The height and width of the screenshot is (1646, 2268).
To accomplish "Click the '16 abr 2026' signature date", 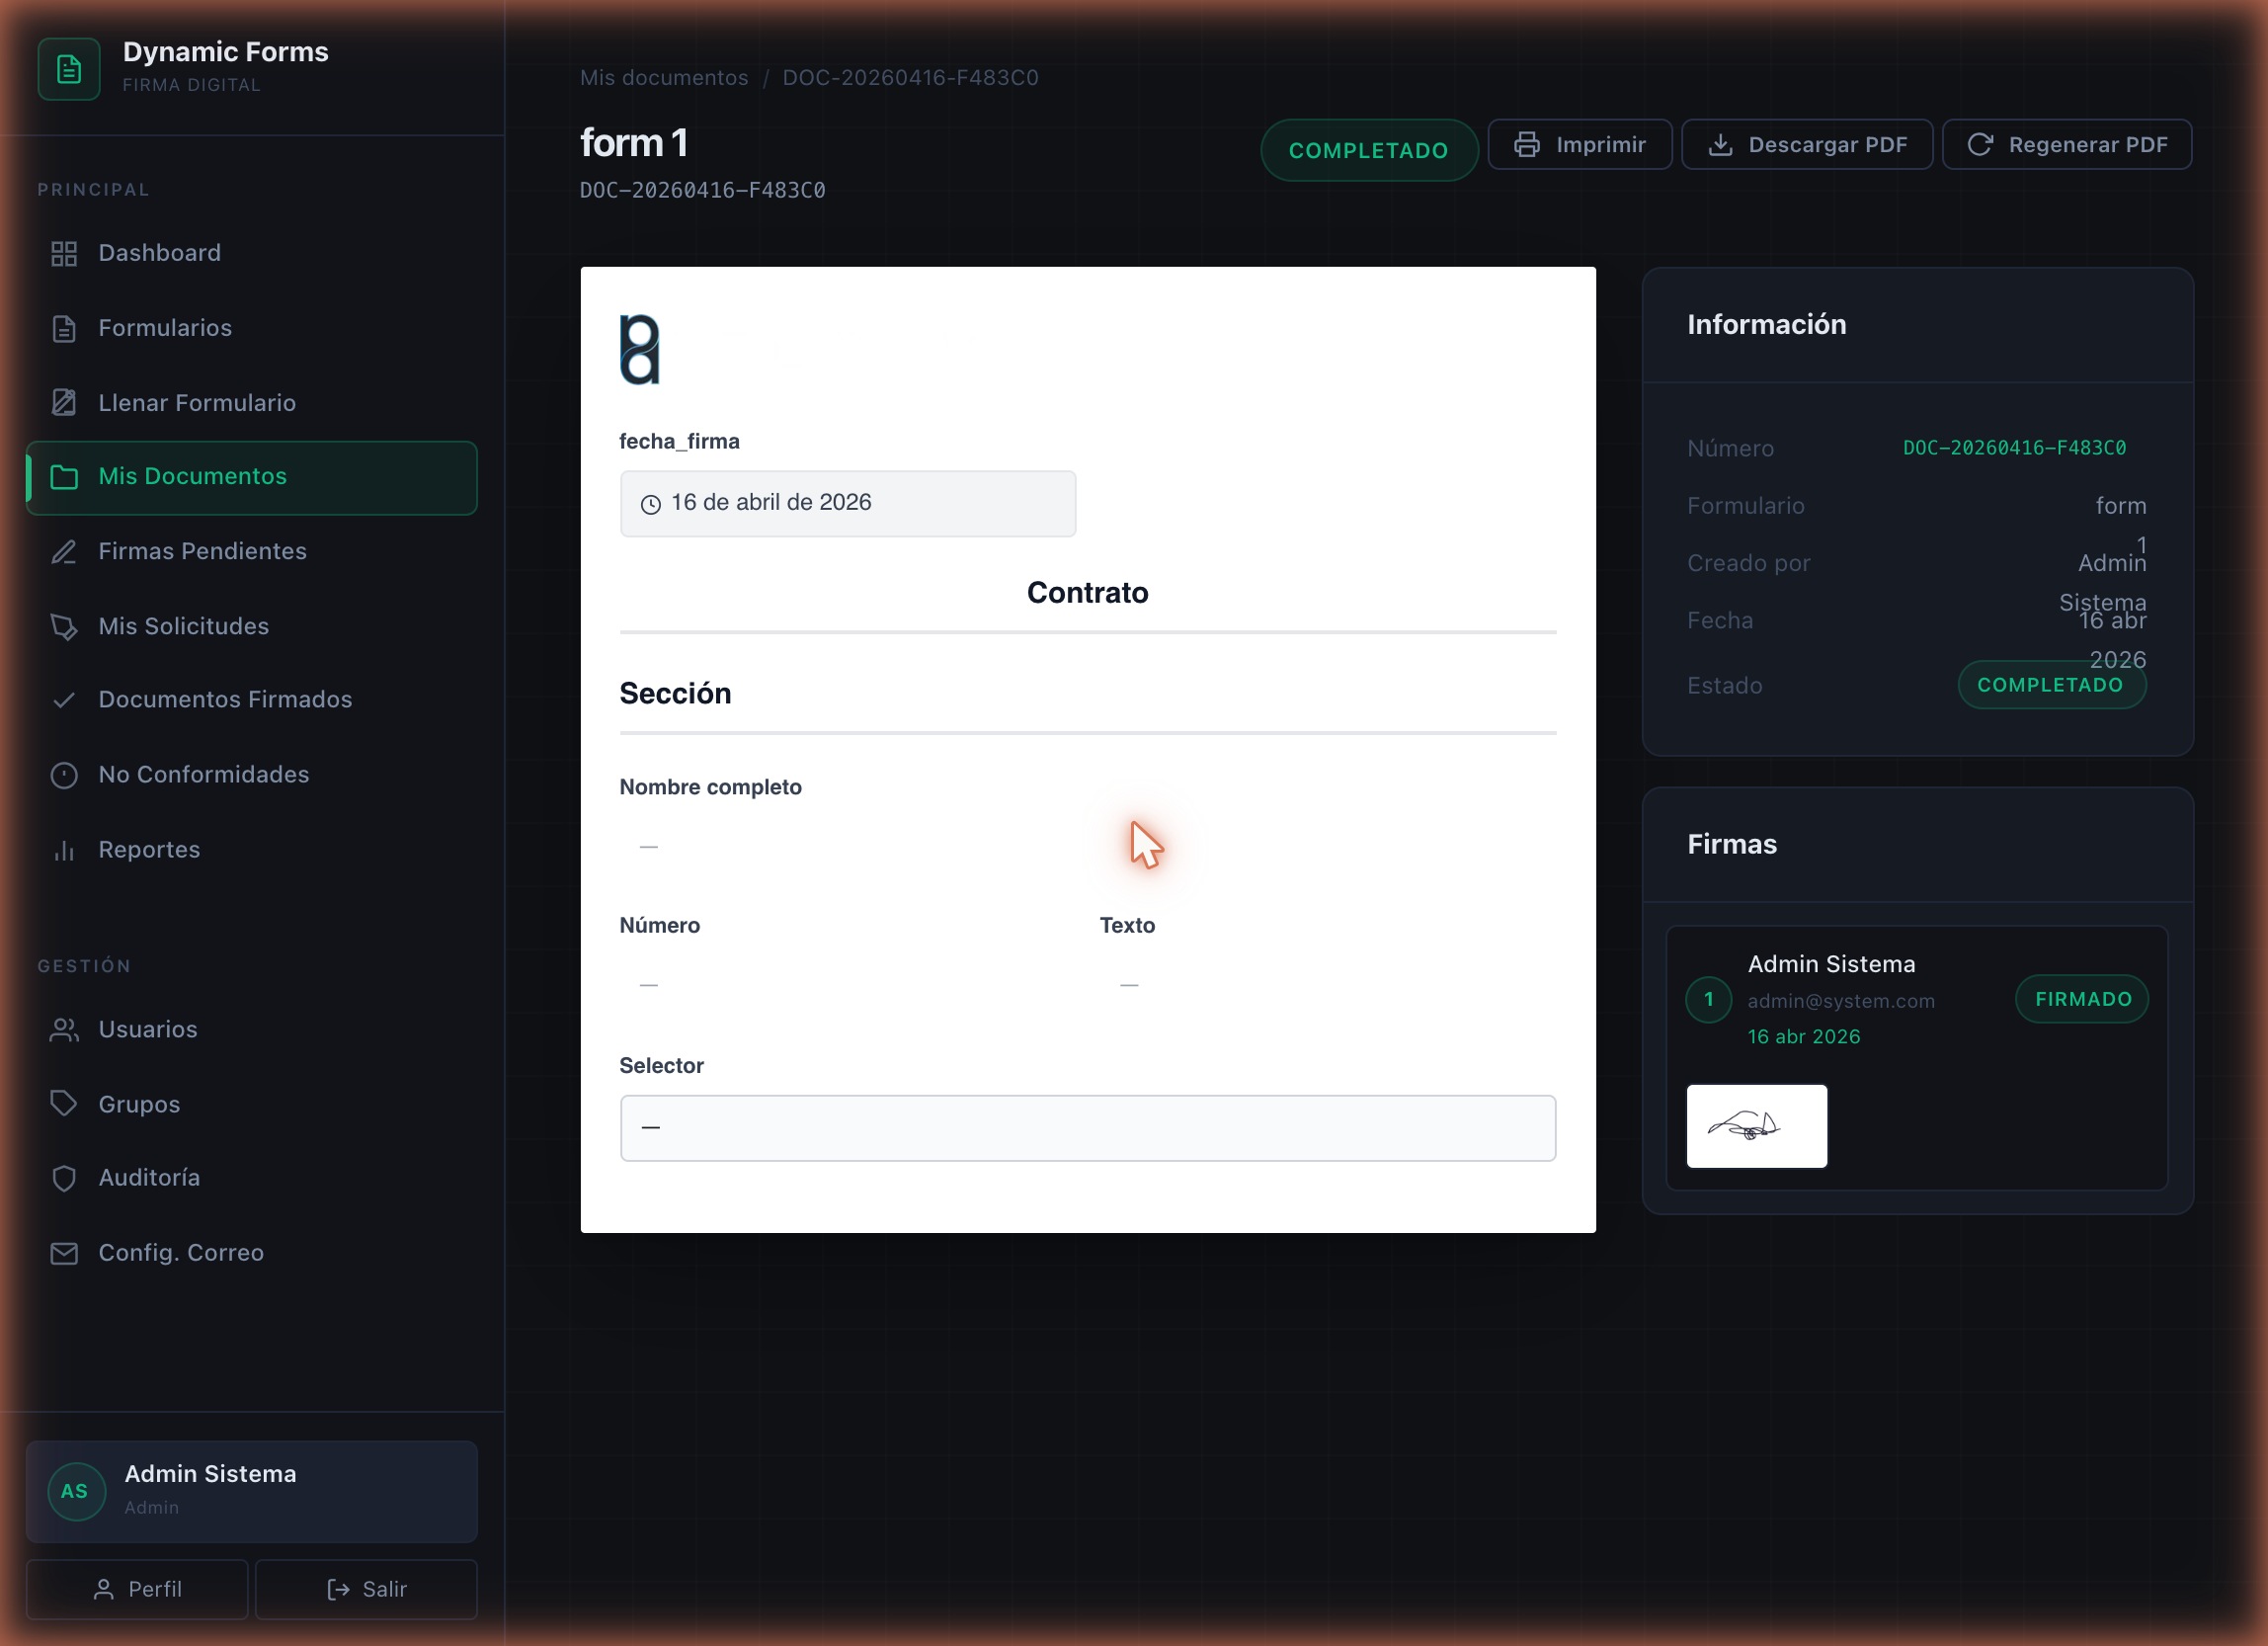I will (1803, 1037).
